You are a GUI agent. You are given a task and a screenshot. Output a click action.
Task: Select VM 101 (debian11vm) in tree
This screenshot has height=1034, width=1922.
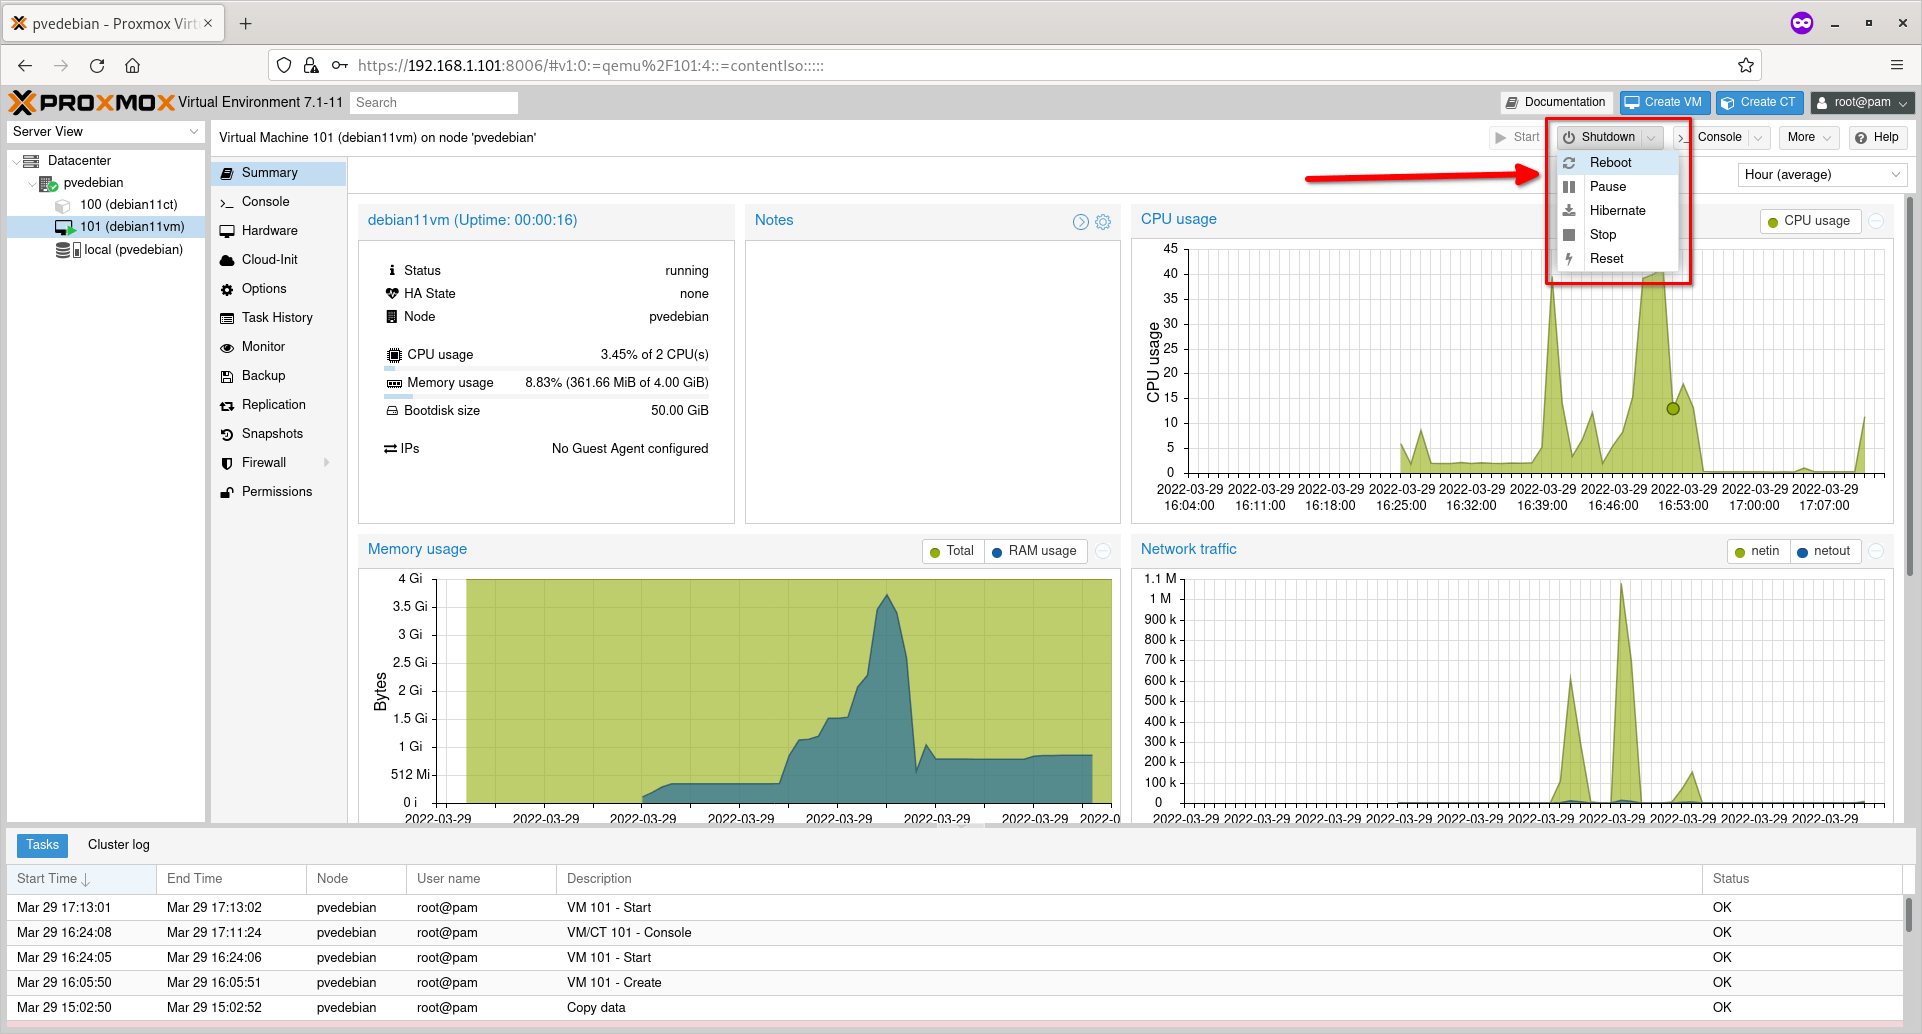pyautogui.click(x=132, y=227)
